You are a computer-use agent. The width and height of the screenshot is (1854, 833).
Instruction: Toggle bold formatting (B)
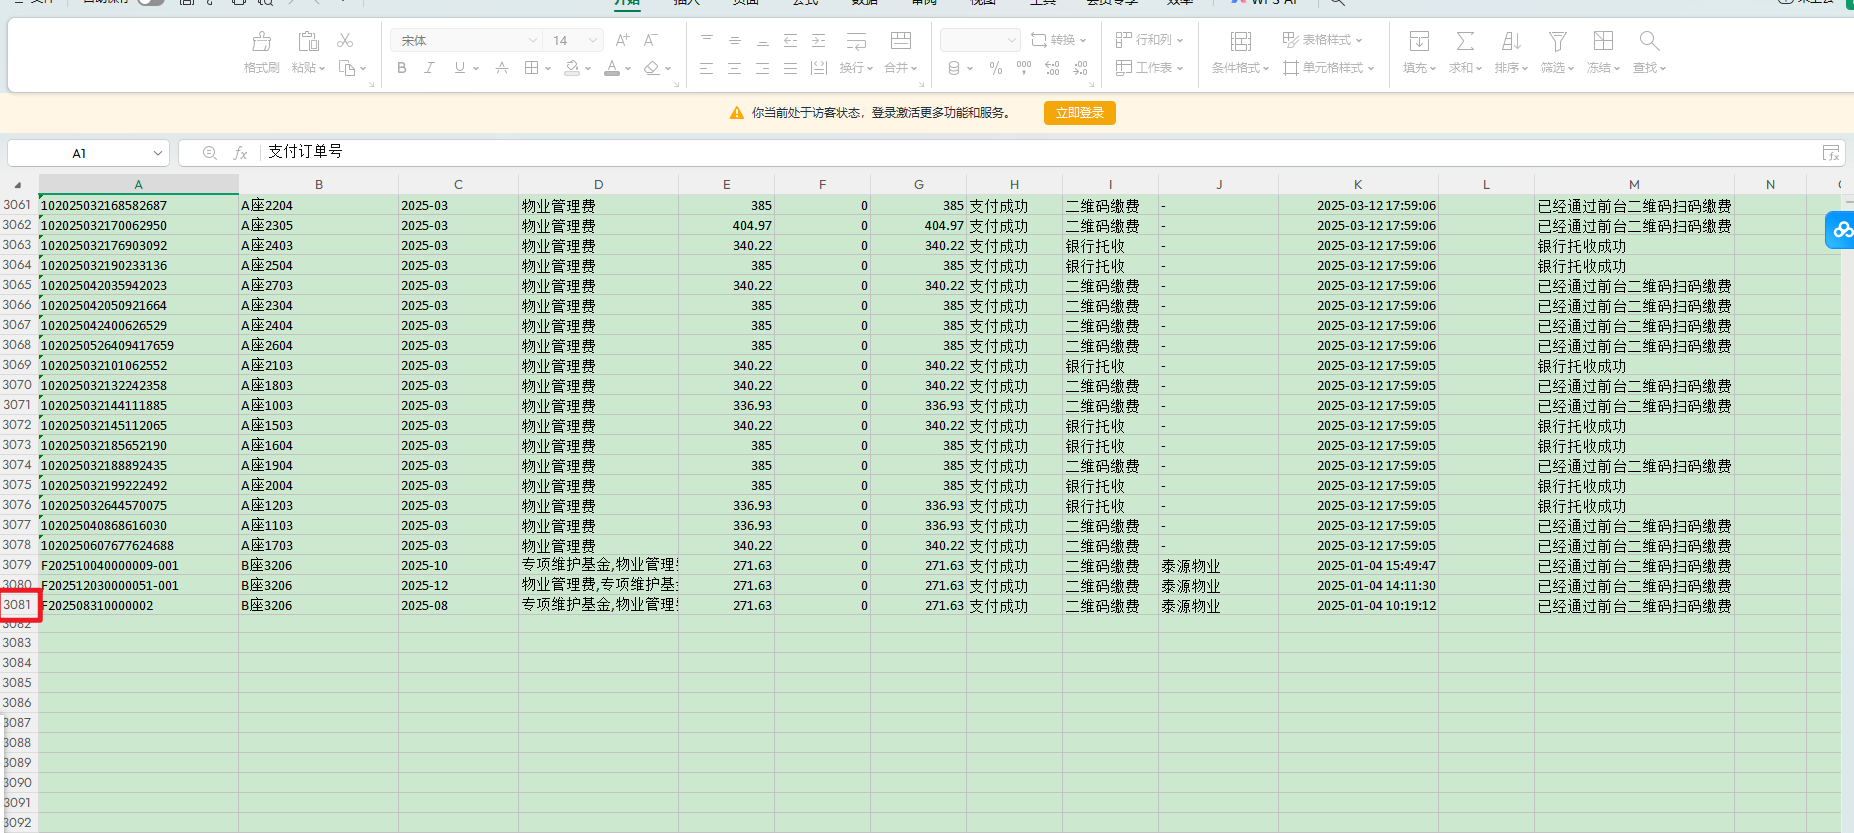click(402, 68)
